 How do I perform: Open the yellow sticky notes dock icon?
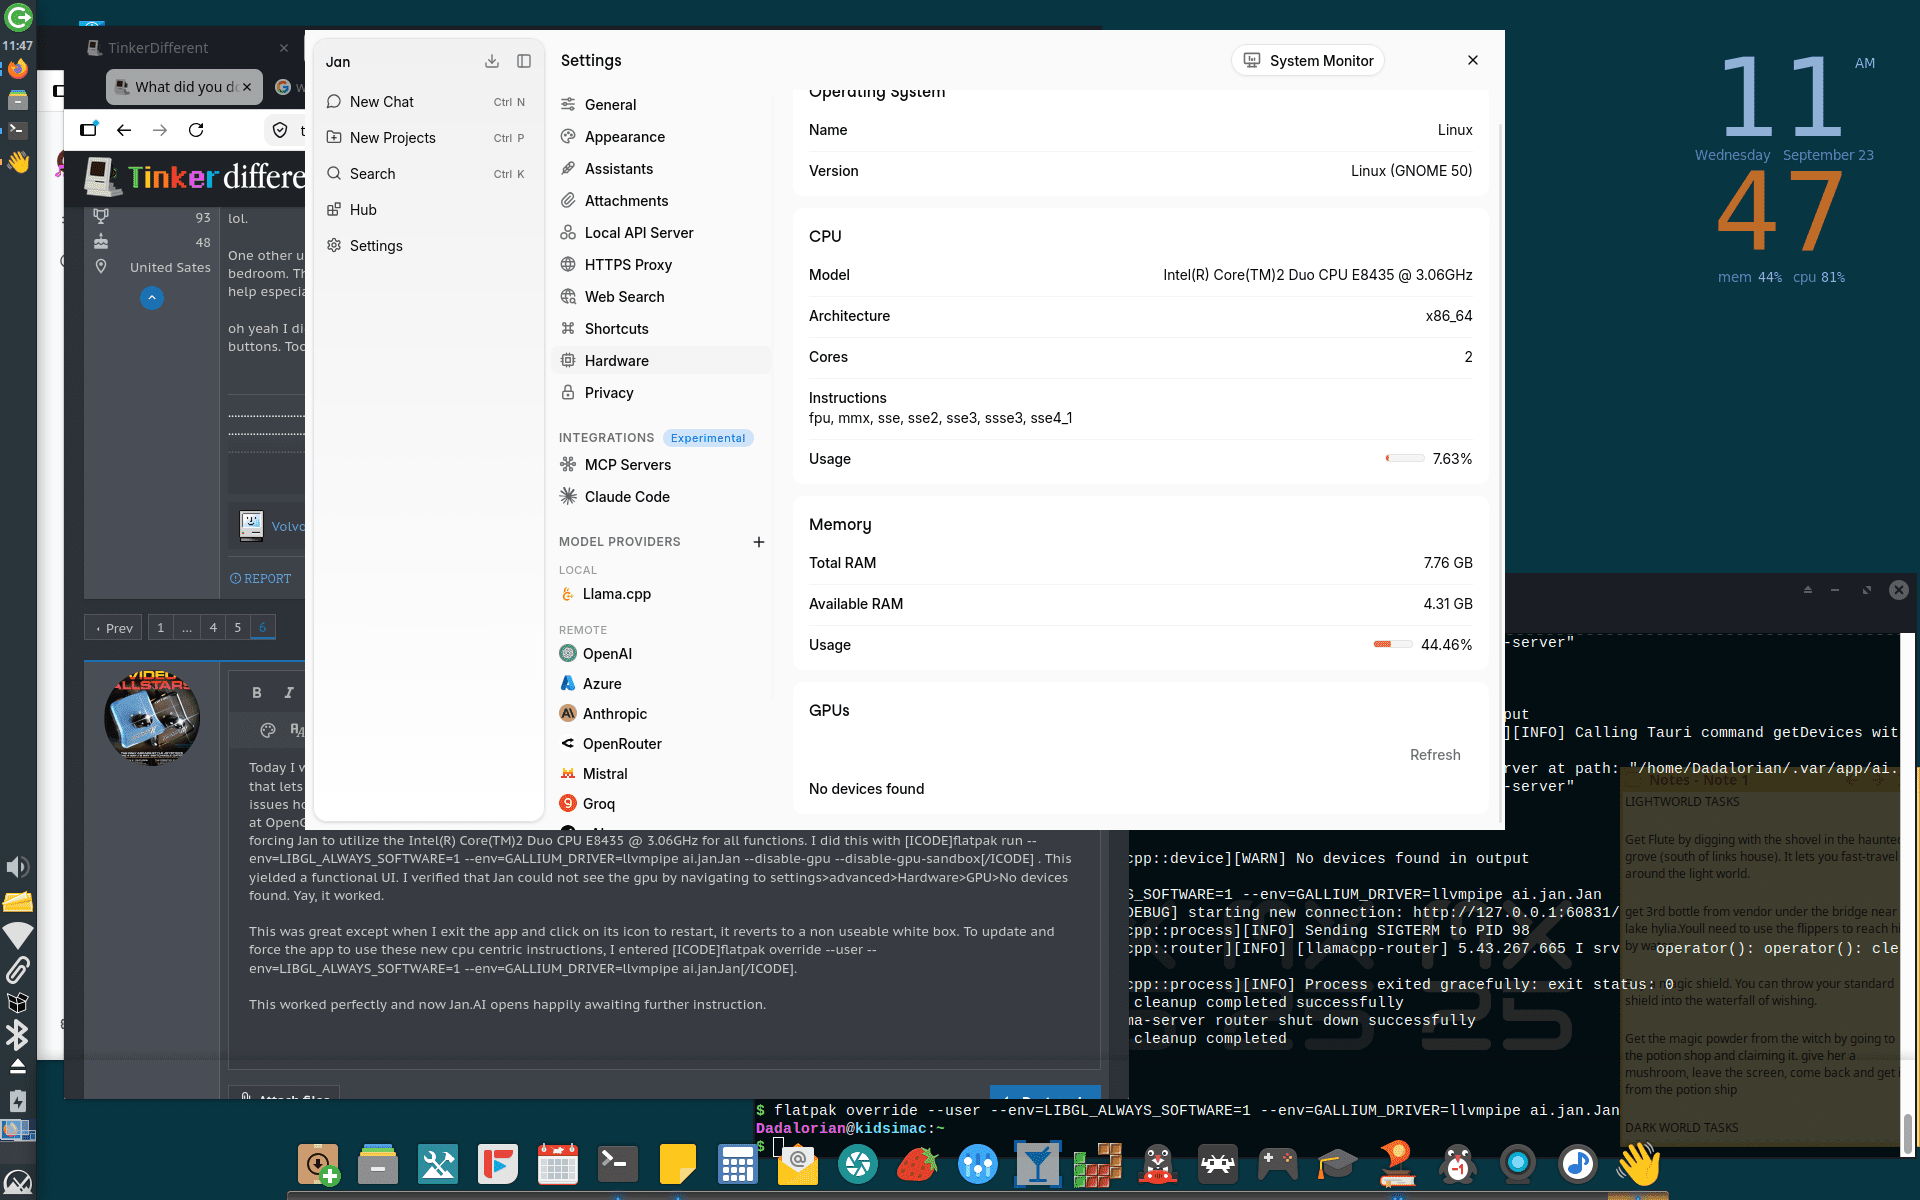coord(678,1164)
